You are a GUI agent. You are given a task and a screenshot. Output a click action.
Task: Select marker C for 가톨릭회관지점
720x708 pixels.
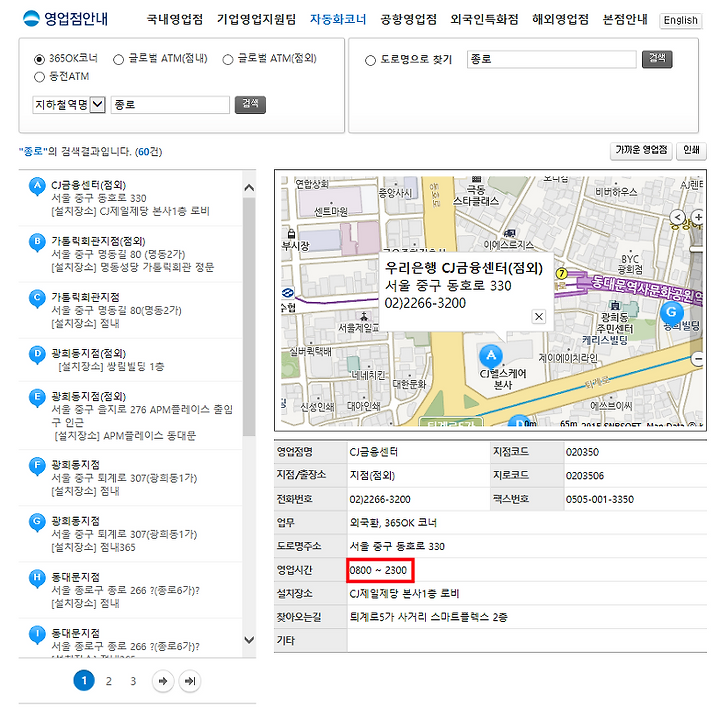37,298
